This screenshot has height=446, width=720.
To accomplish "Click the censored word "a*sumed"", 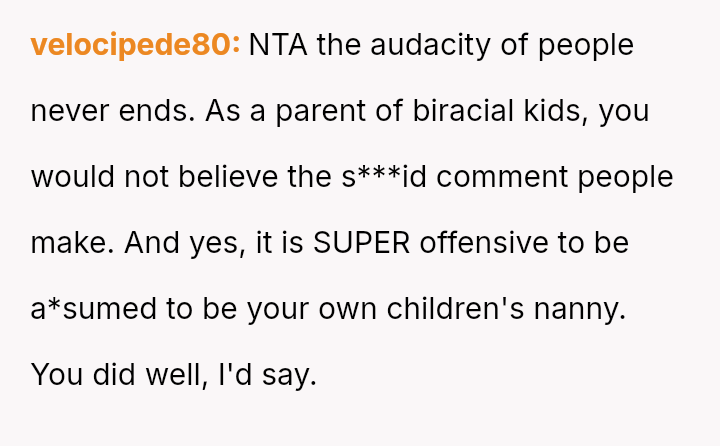I will tap(92, 308).
